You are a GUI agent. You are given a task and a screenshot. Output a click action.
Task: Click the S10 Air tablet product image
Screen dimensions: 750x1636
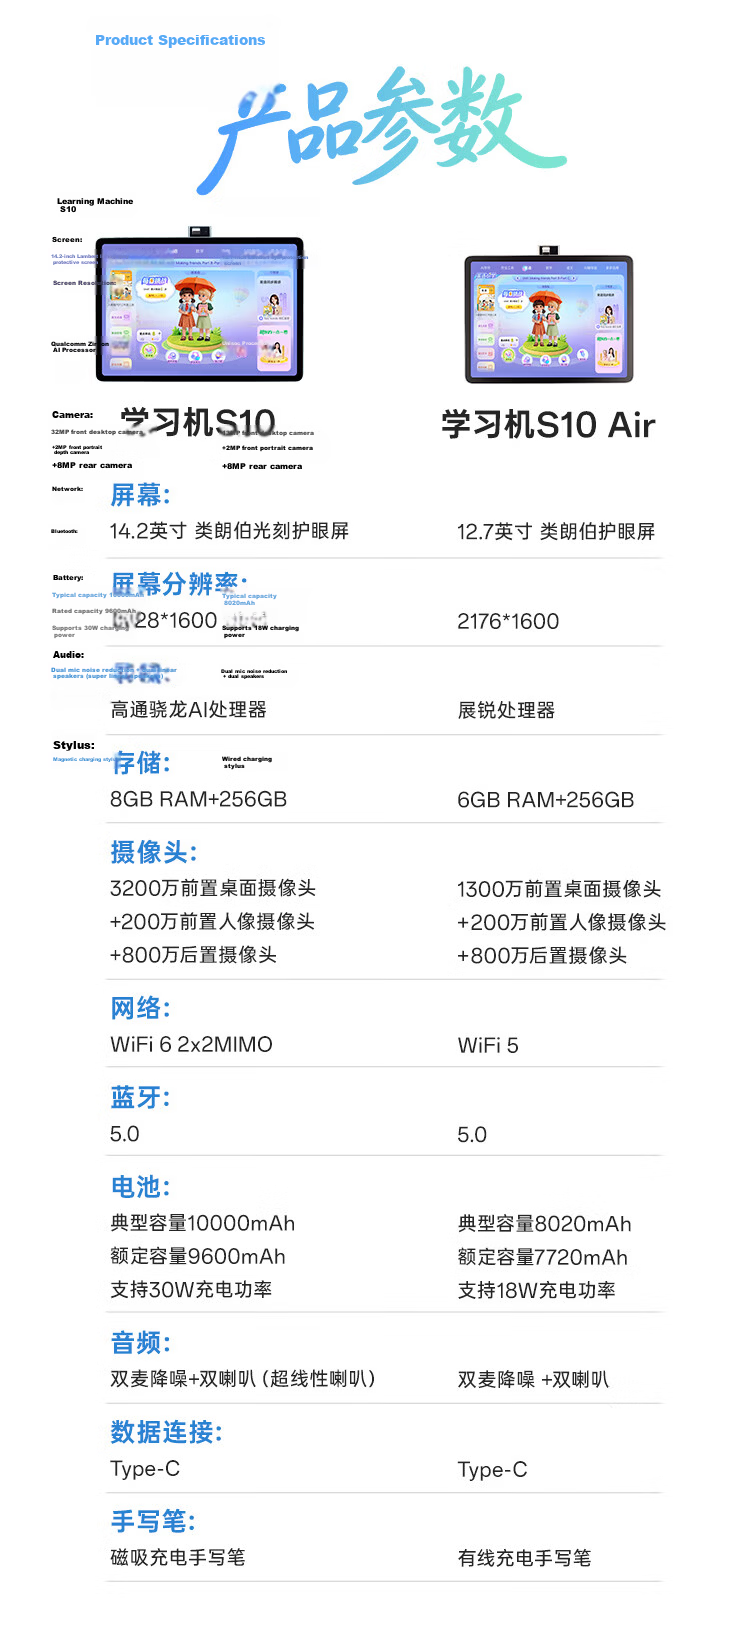click(x=548, y=315)
